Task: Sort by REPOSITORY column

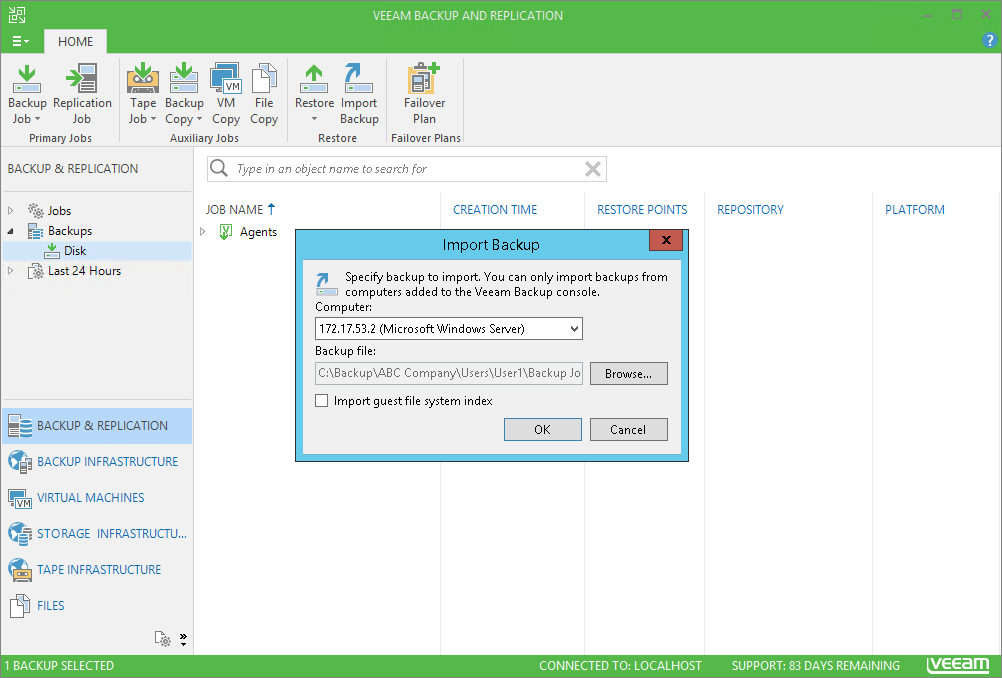Action: tap(750, 210)
